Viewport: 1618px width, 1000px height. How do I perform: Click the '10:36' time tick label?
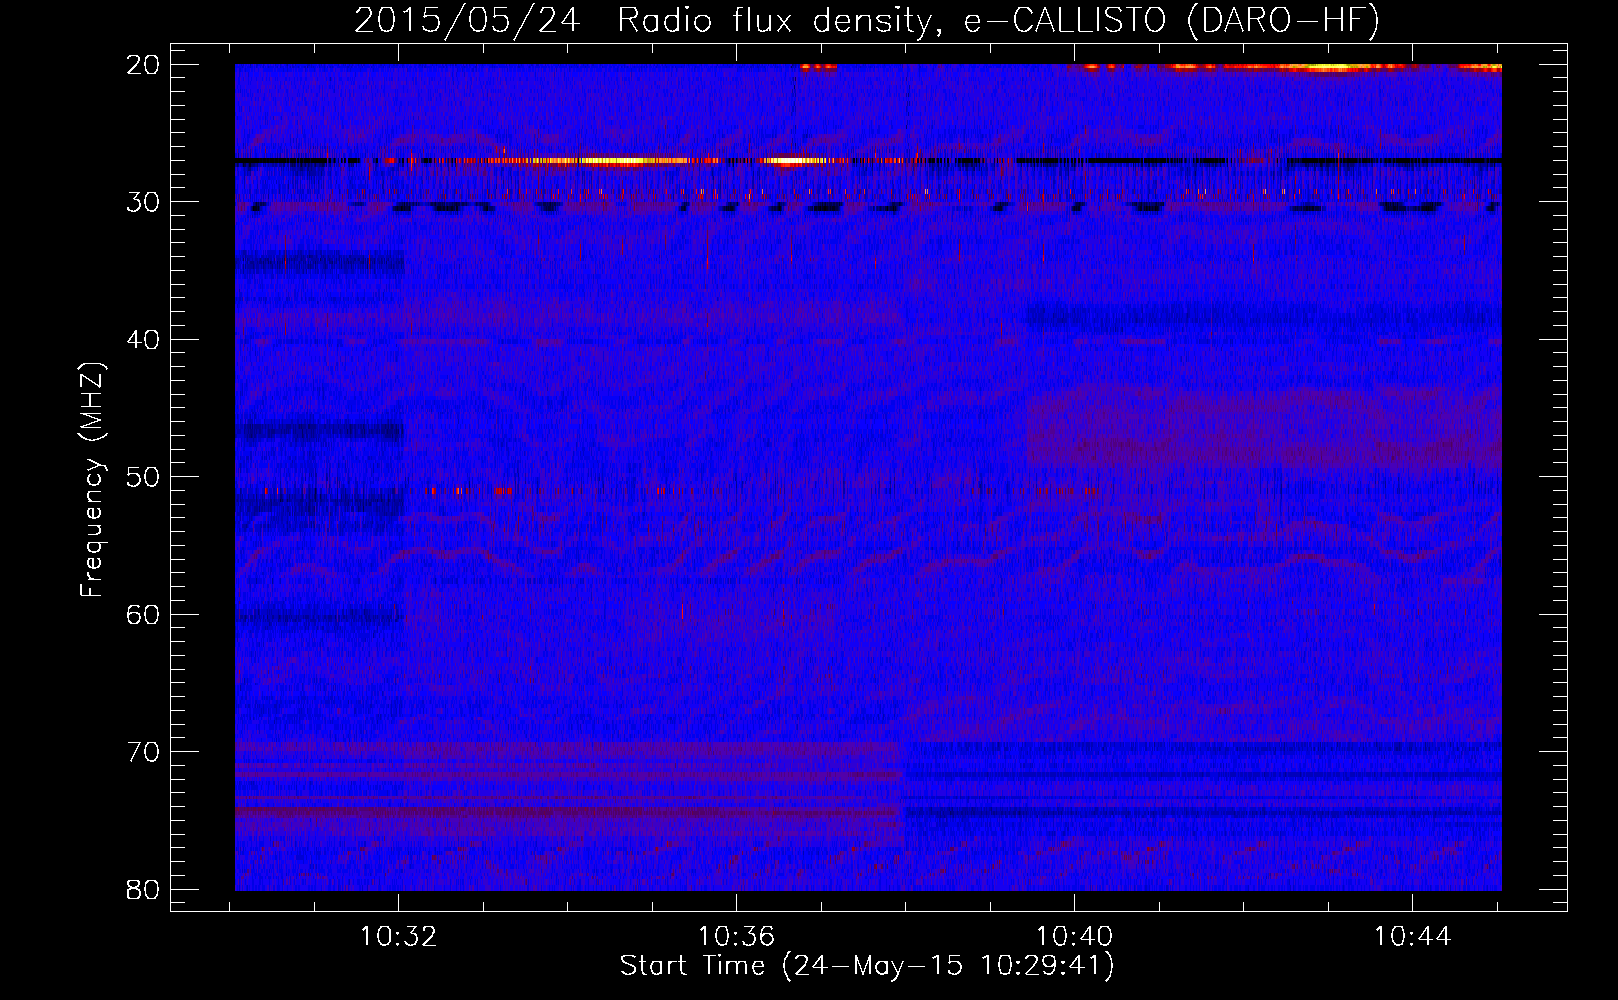[x=737, y=937]
